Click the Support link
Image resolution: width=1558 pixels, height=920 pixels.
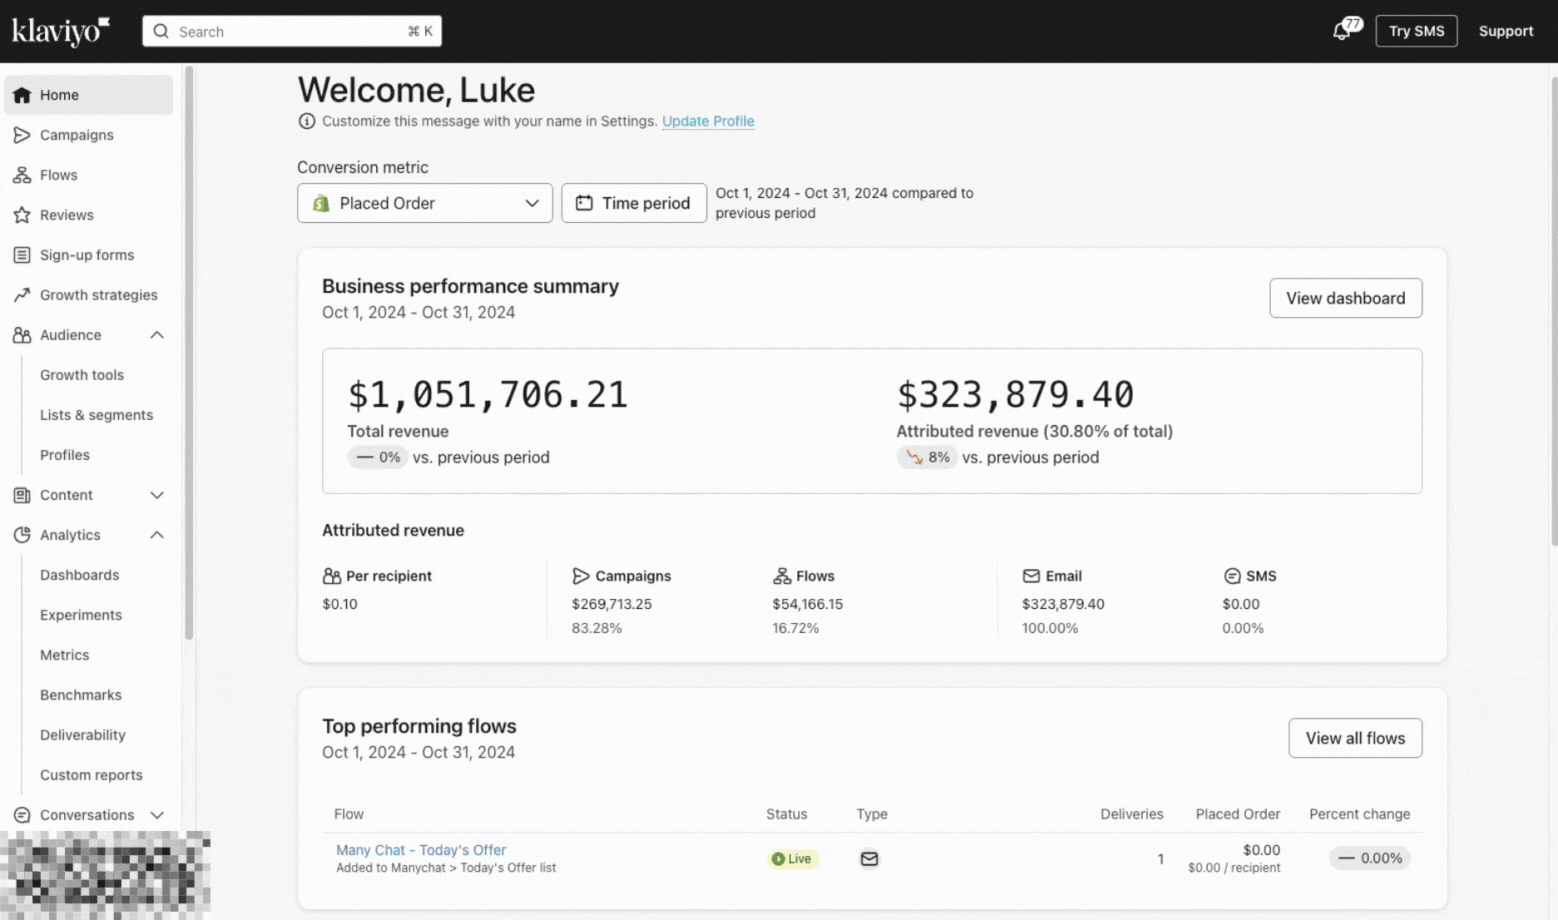click(1506, 31)
